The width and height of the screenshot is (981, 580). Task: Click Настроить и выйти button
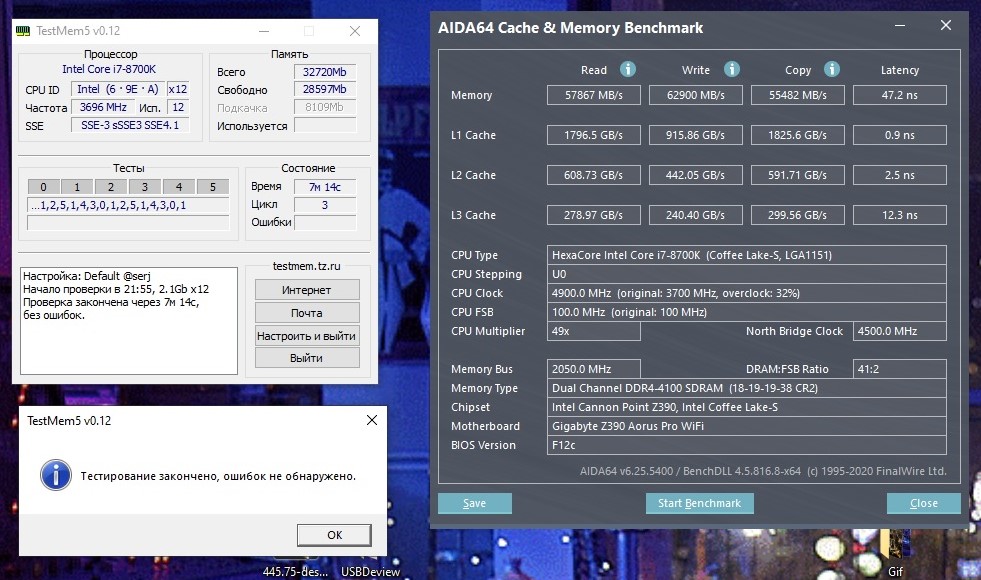point(307,336)
